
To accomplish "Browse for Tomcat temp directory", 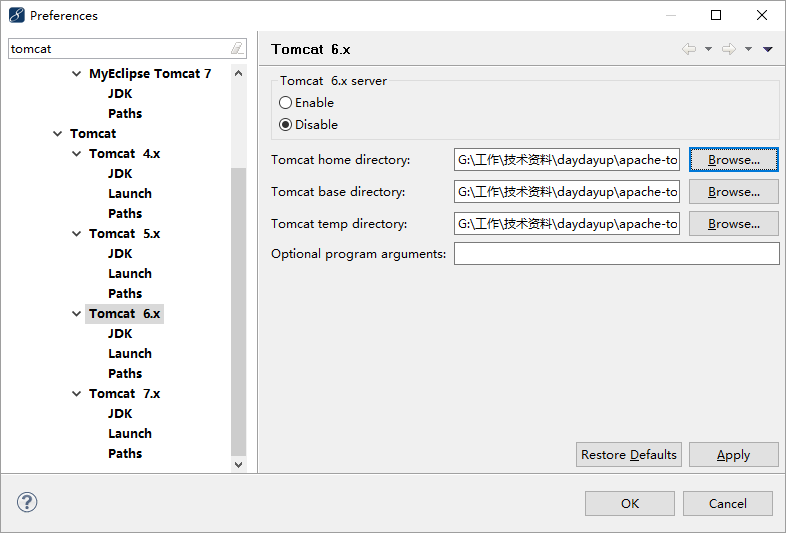I will coord(733,224).
